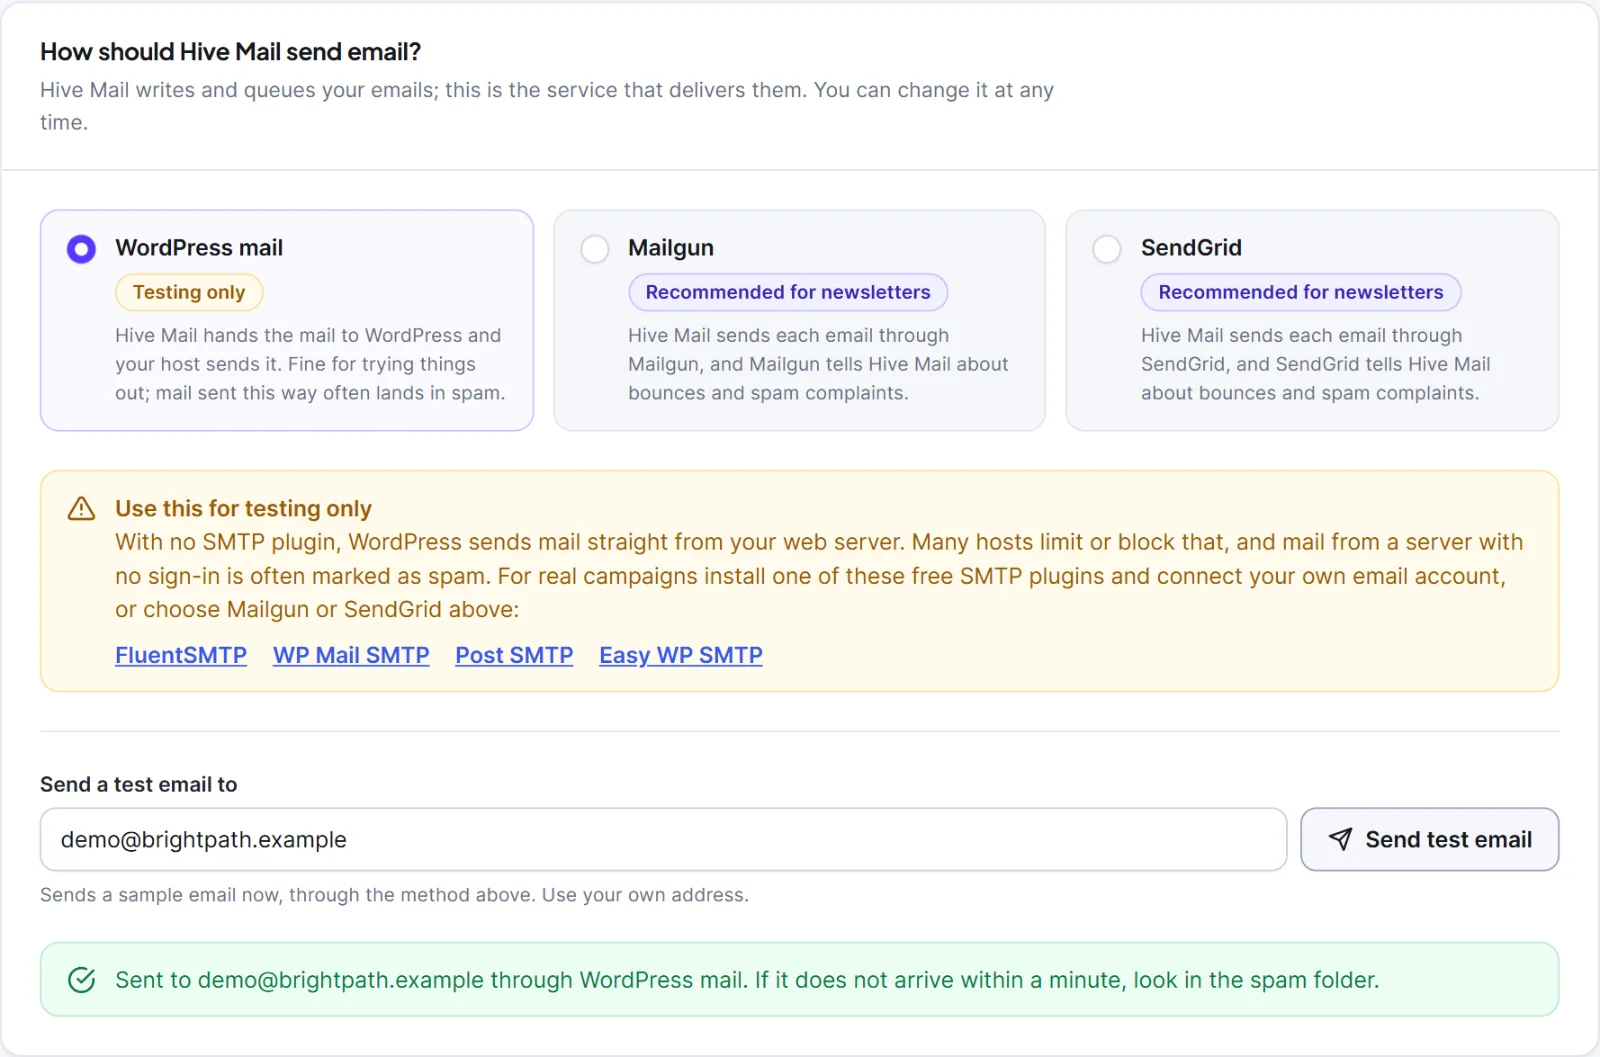Click the Testing only badge
Image resolution: width=1600 pixels, height=1057 pixels.
tap(189, 292)
